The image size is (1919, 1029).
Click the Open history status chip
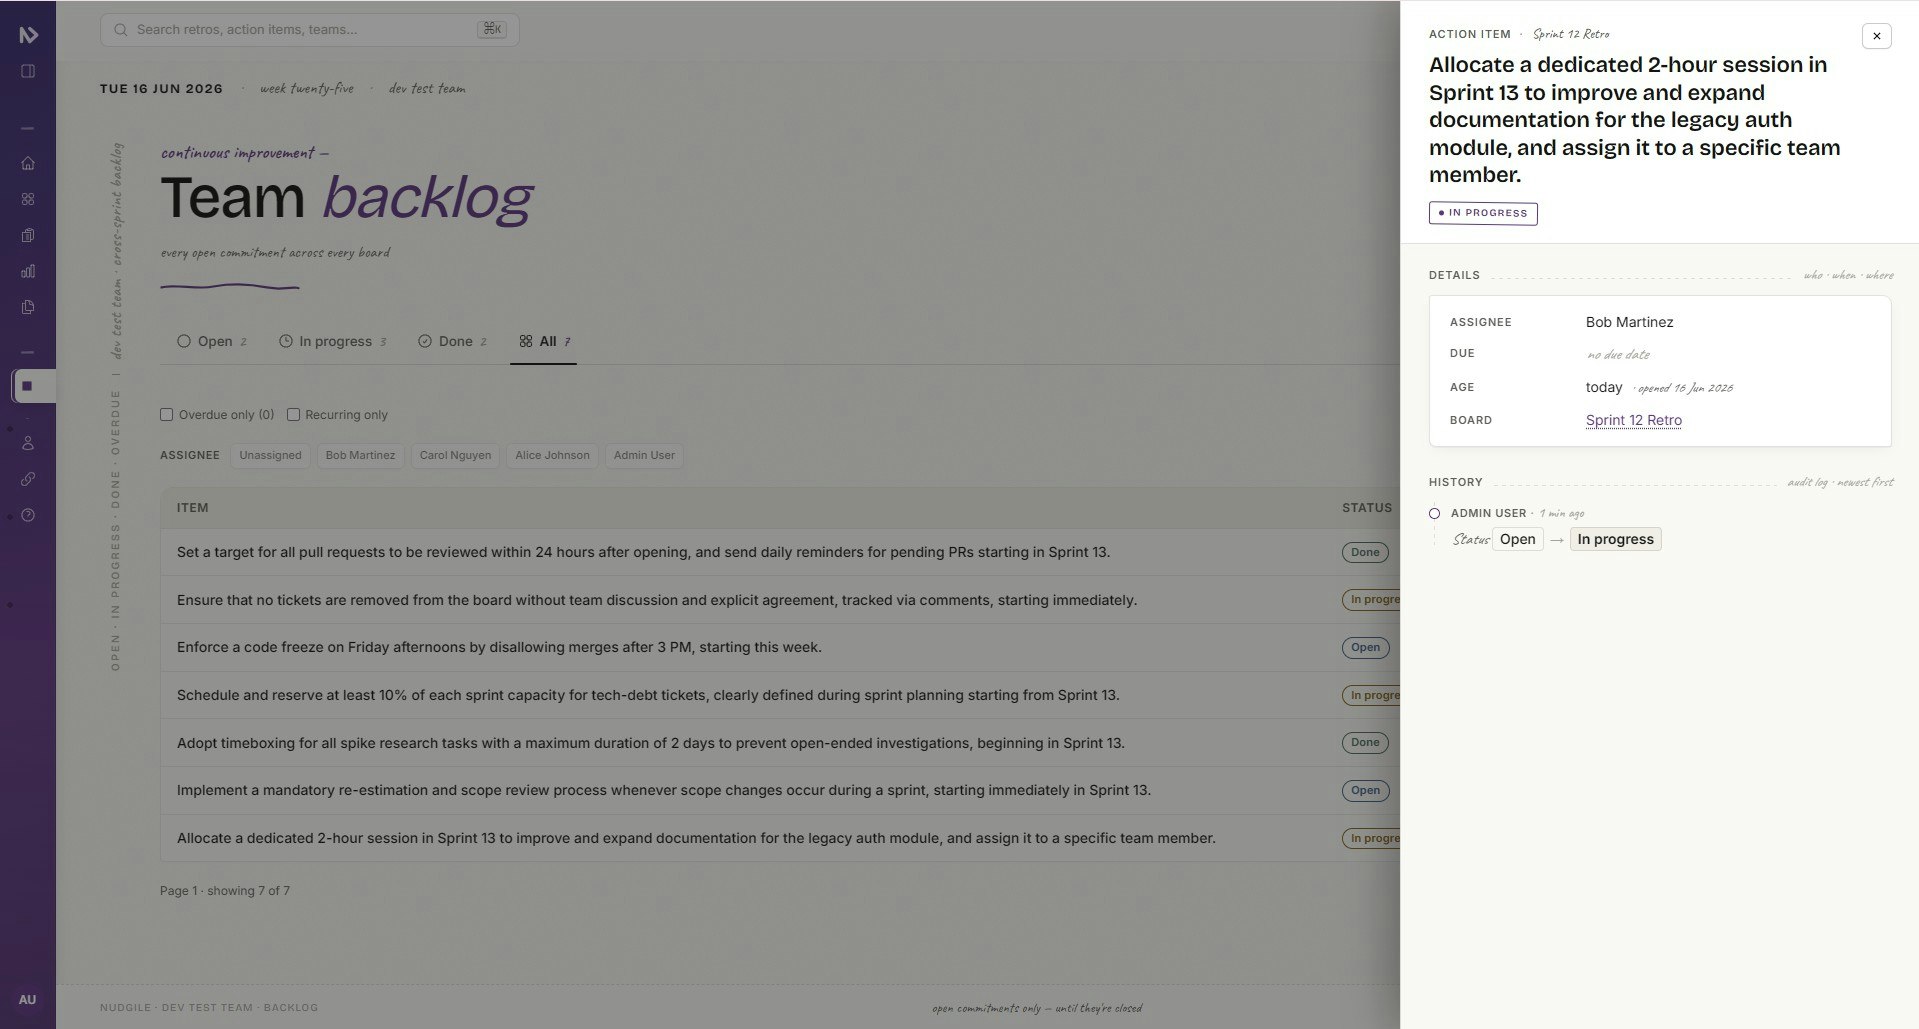pyautogui.click(x=1517, y=539)
